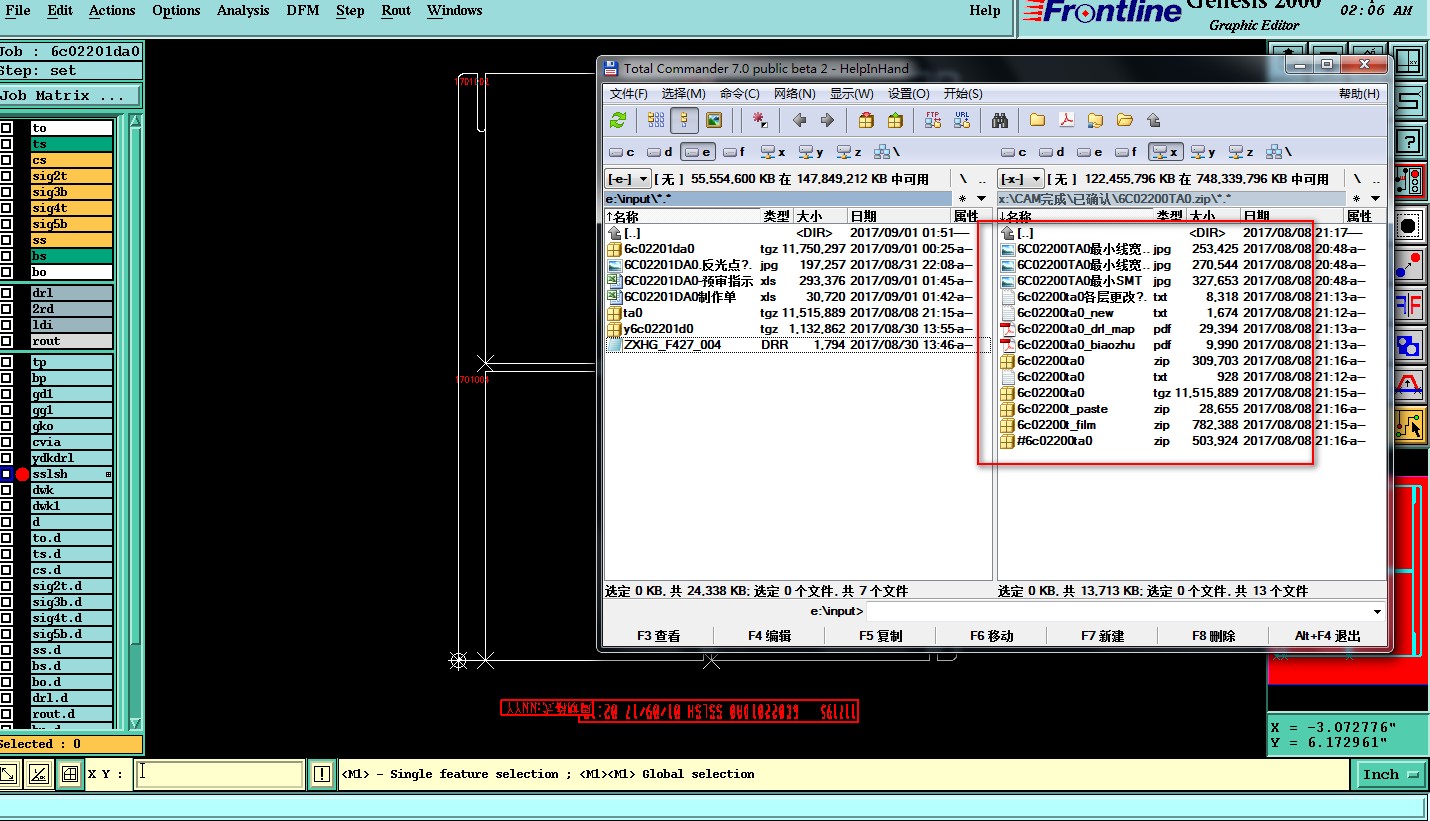Viewport: 1430px width, 821px height.
Task: Open the 命令(C) menu in Total Commander
Action: [x=739, y=94]
